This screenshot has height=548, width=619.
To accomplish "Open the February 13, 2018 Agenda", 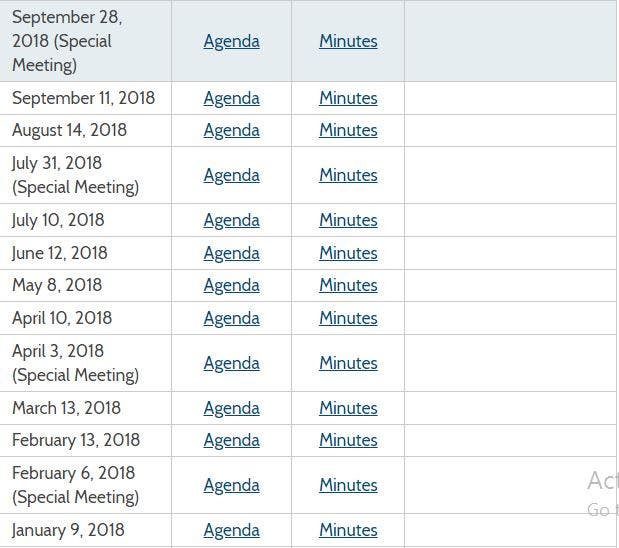I will point(231,440).
